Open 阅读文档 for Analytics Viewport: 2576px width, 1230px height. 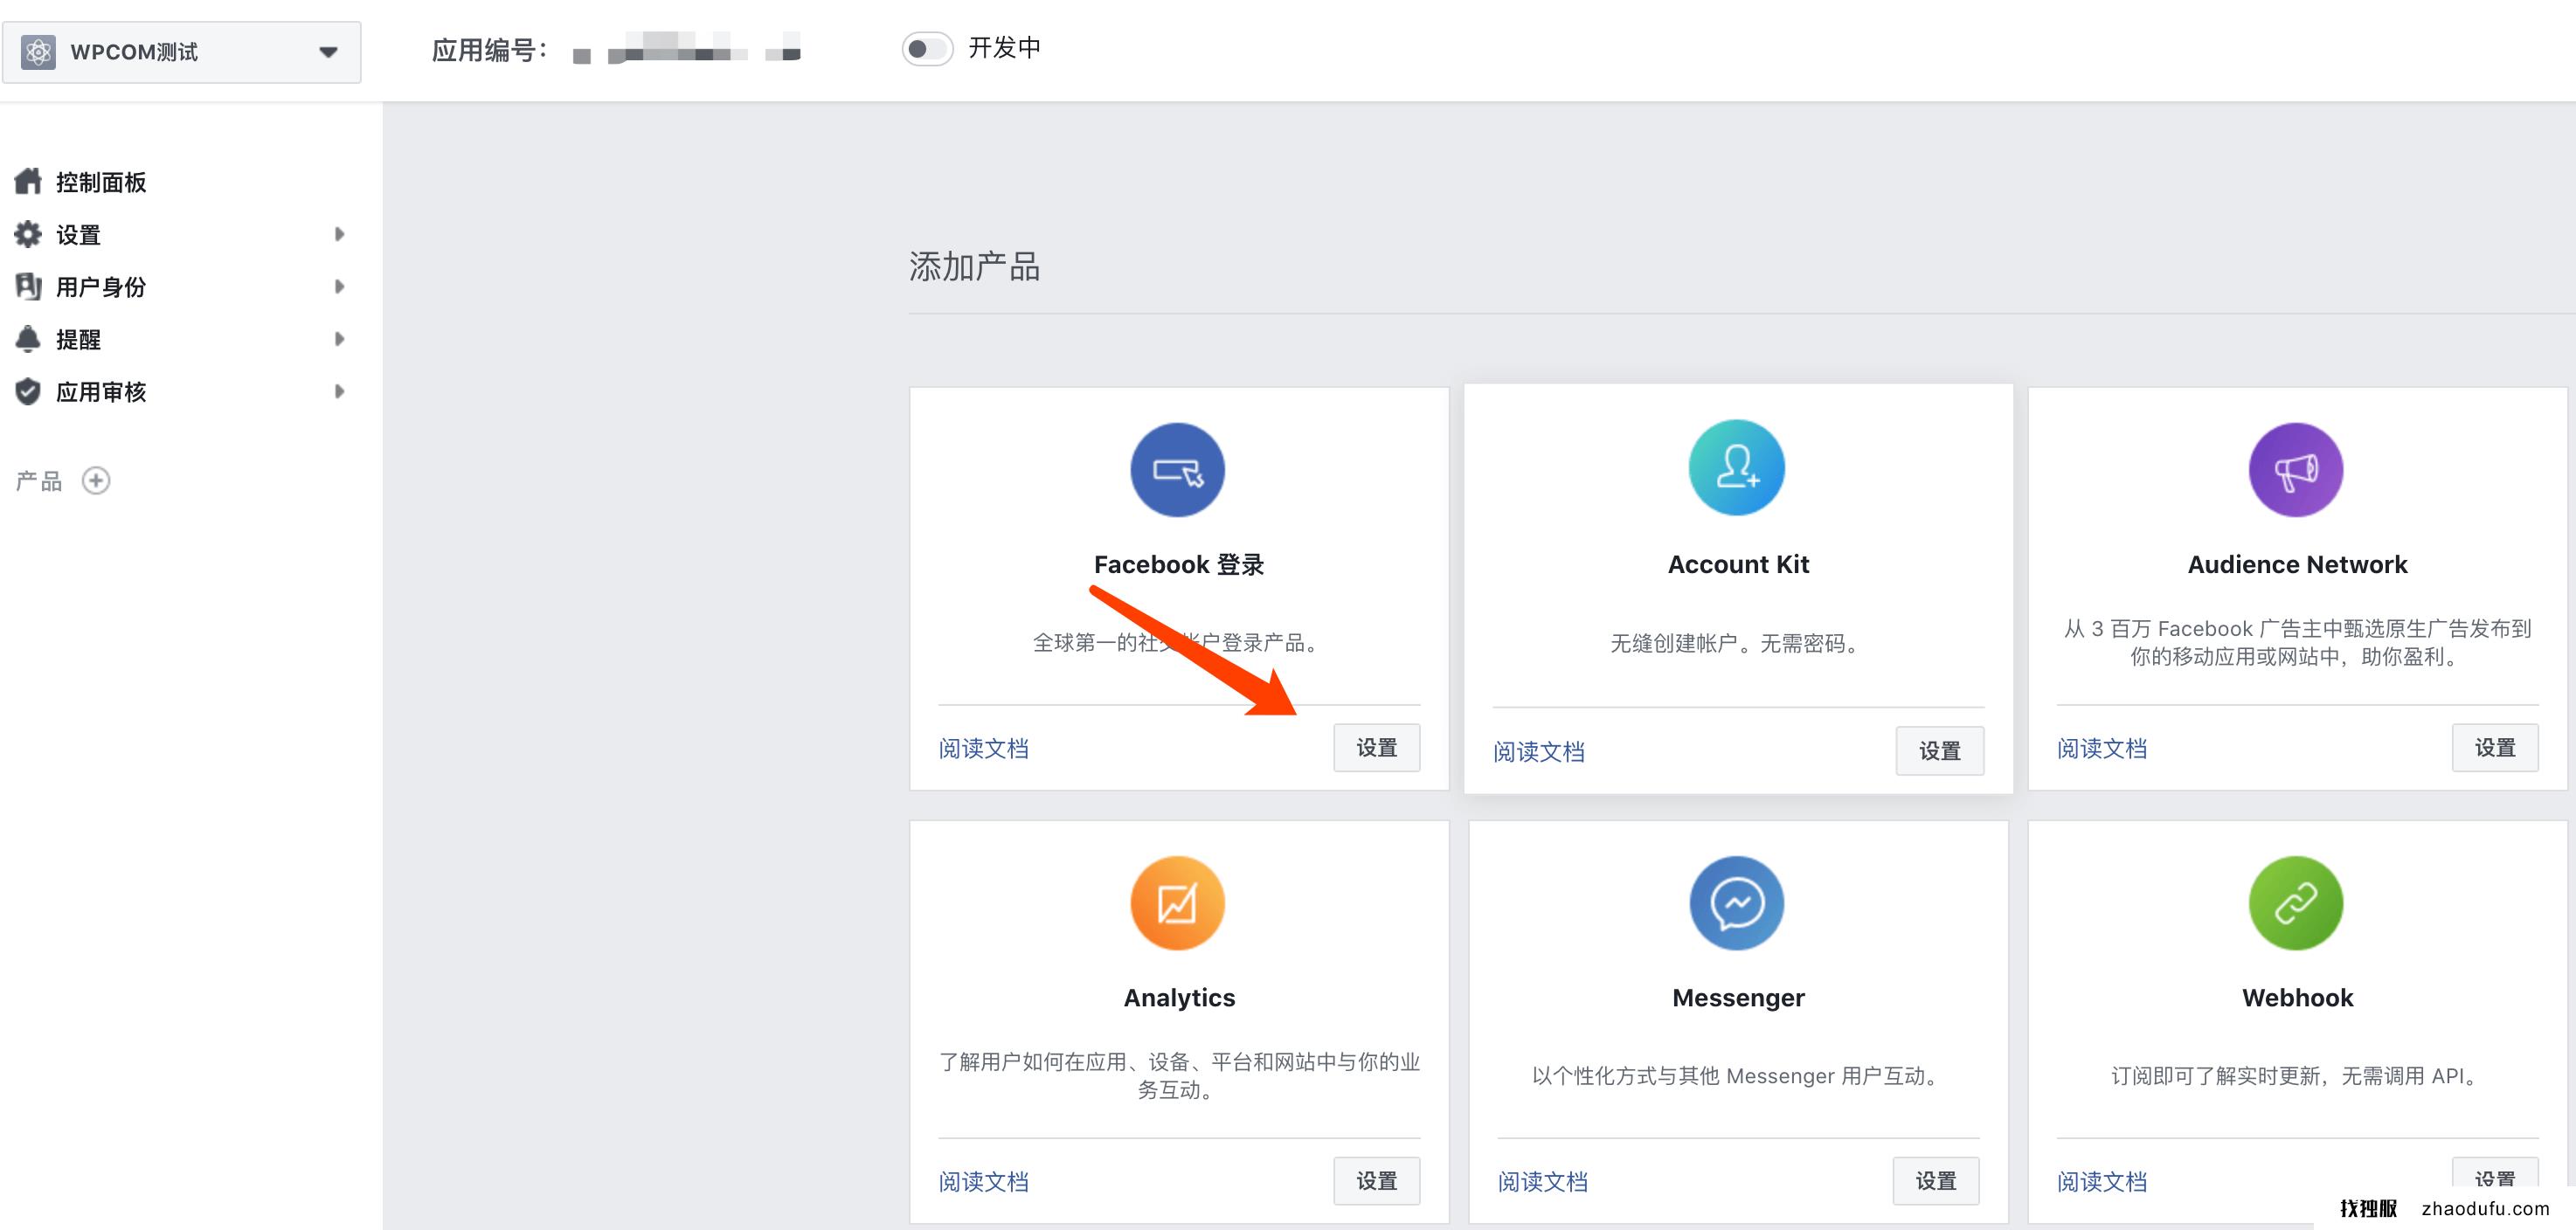tap(984, 1181)
